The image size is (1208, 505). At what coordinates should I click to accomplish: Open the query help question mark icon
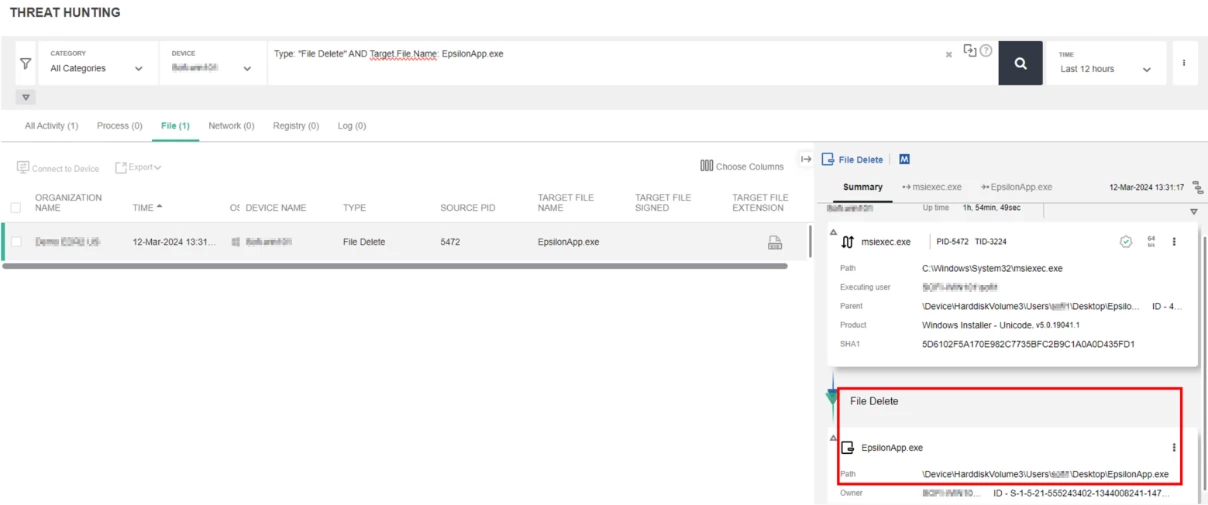coord(986,51)
